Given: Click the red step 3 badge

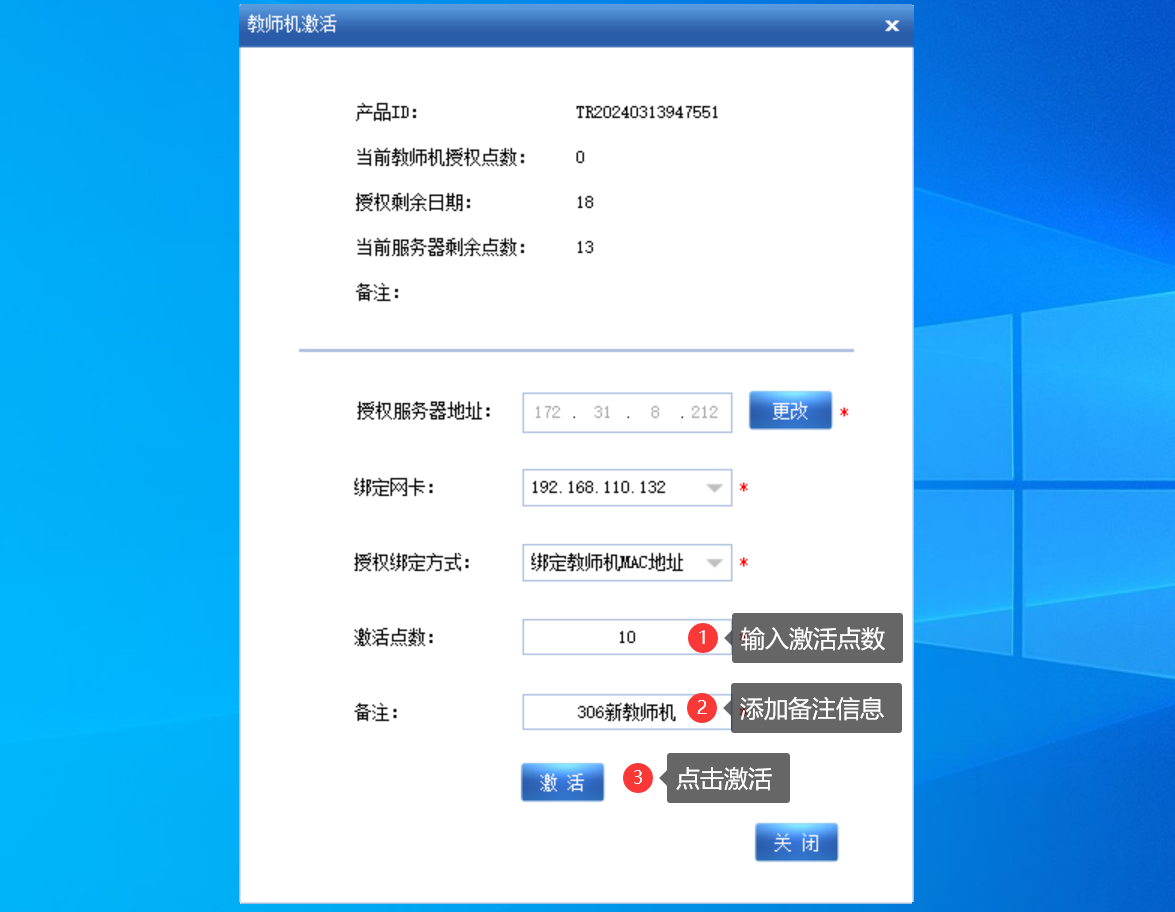Looking at the screenshot, I should pyautogui.click(x=638, y=779).
